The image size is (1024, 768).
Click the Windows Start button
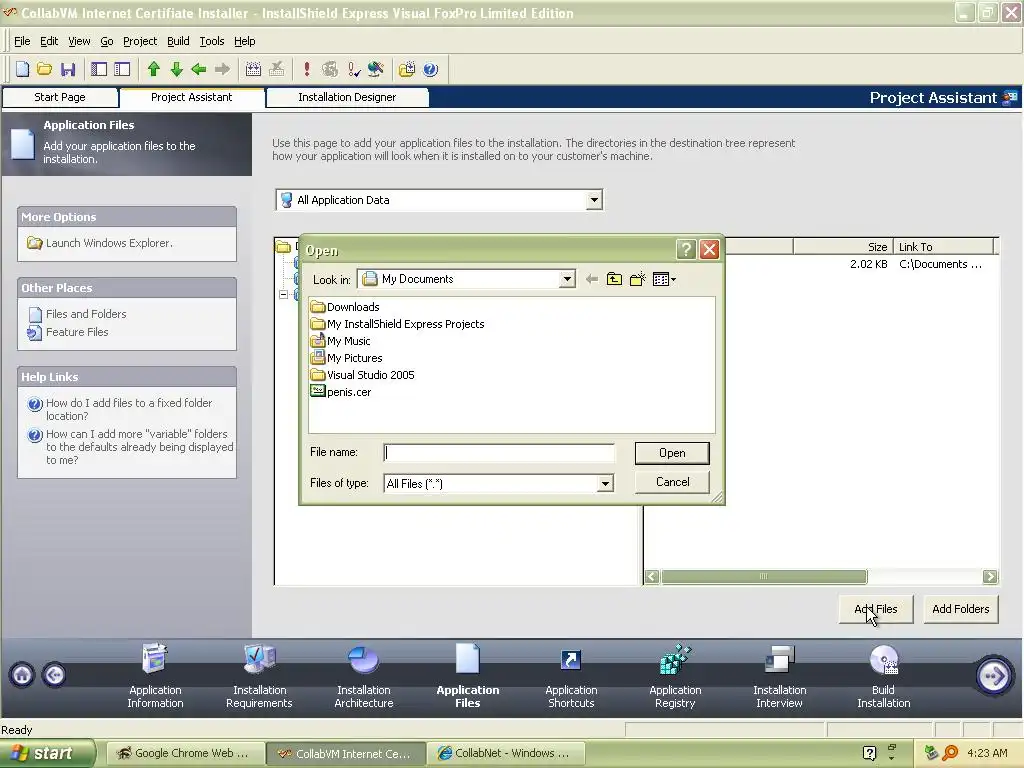pos(48,754)
